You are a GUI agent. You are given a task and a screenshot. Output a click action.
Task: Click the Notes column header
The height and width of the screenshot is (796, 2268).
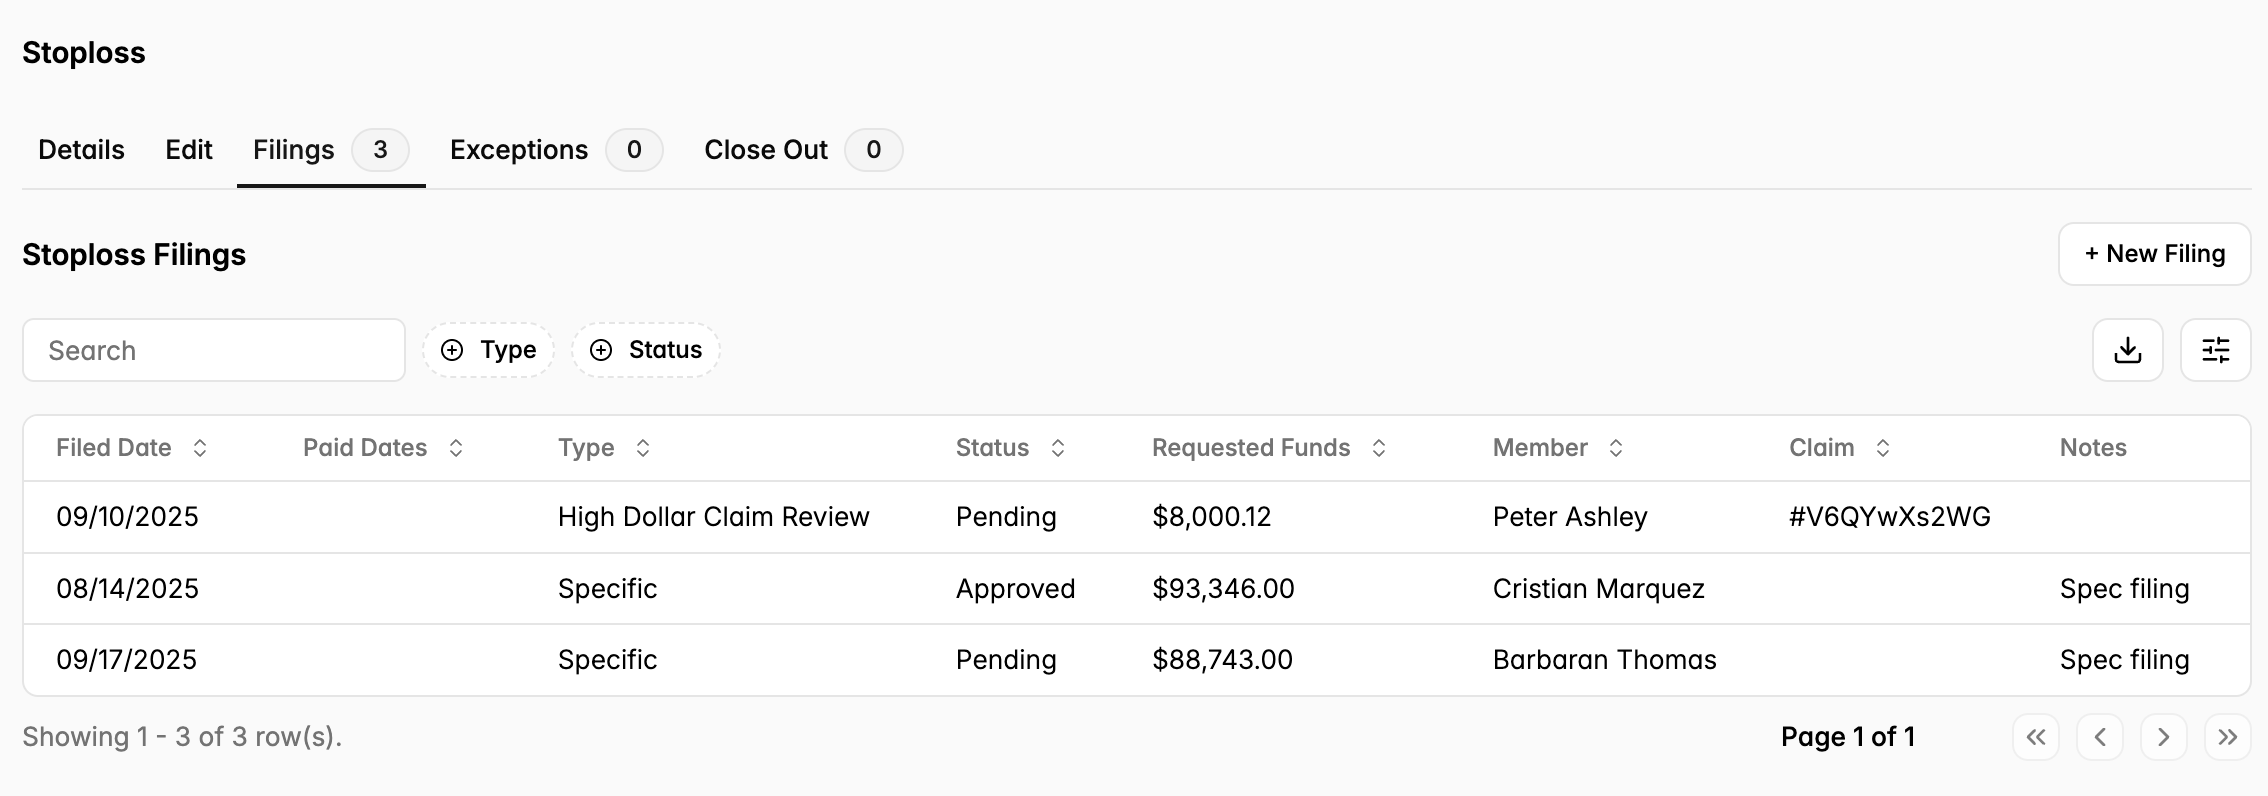click(x=2093, y=448)
